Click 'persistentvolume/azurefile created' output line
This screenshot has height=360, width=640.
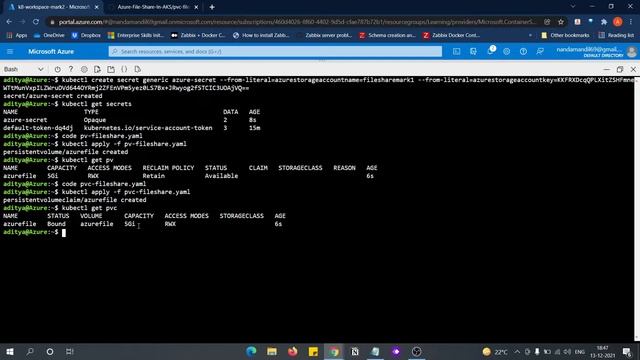[x=65, y=152]
